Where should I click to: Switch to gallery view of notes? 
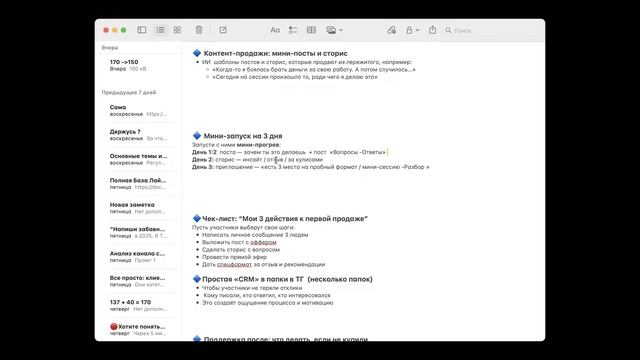[177, 30]
